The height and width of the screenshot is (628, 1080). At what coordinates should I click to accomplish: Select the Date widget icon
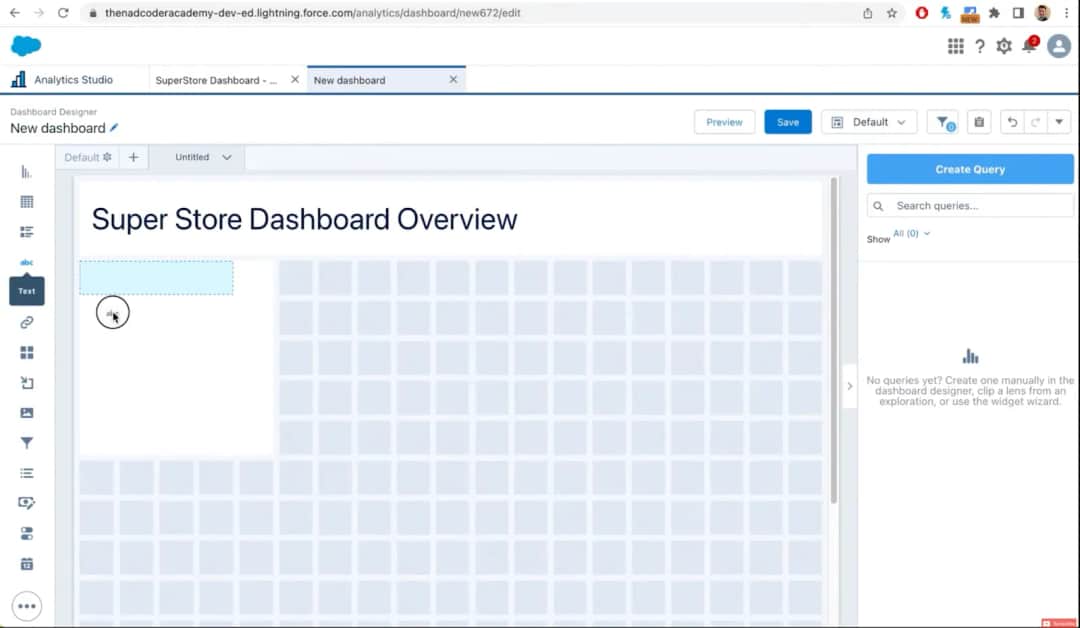26,564
